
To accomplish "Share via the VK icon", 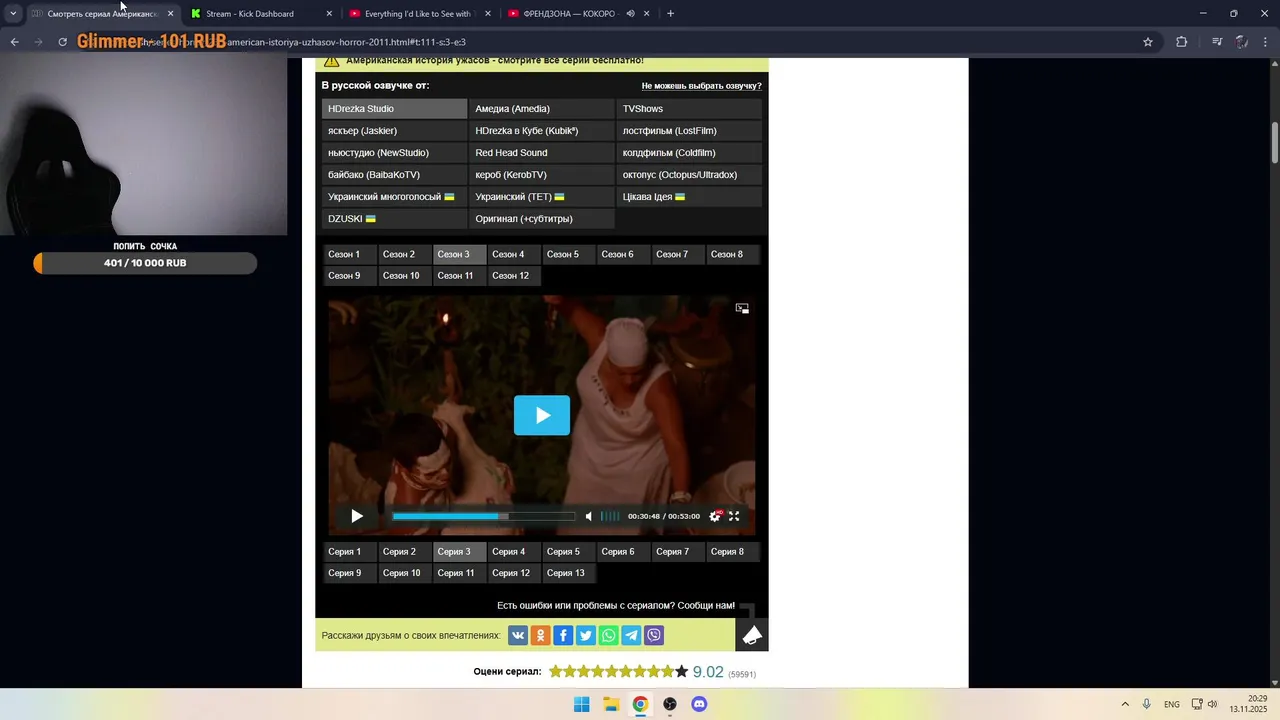I will pos(518,635).
